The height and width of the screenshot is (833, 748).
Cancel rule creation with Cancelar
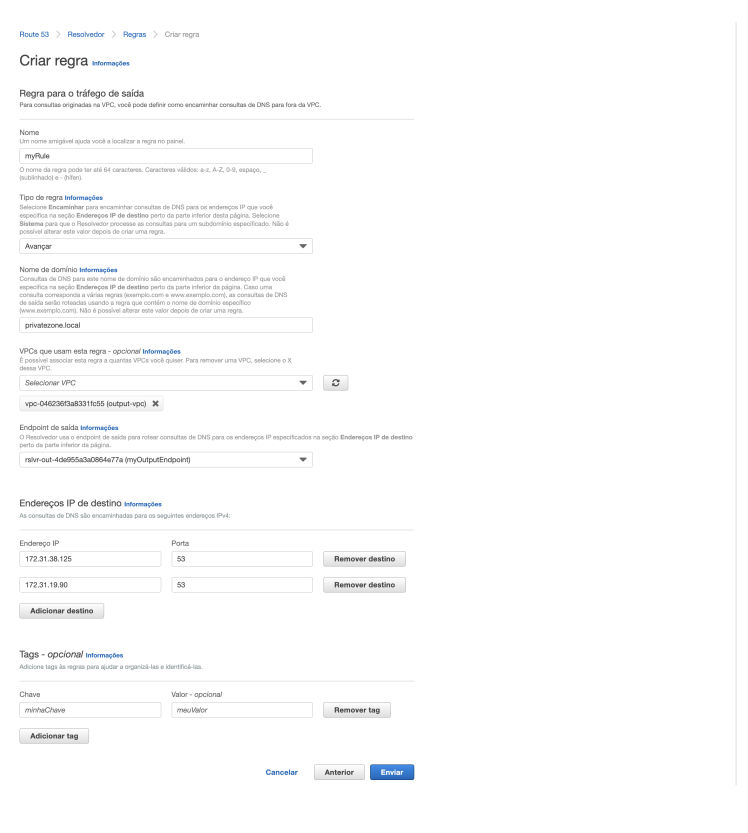[x=282, y=772]
